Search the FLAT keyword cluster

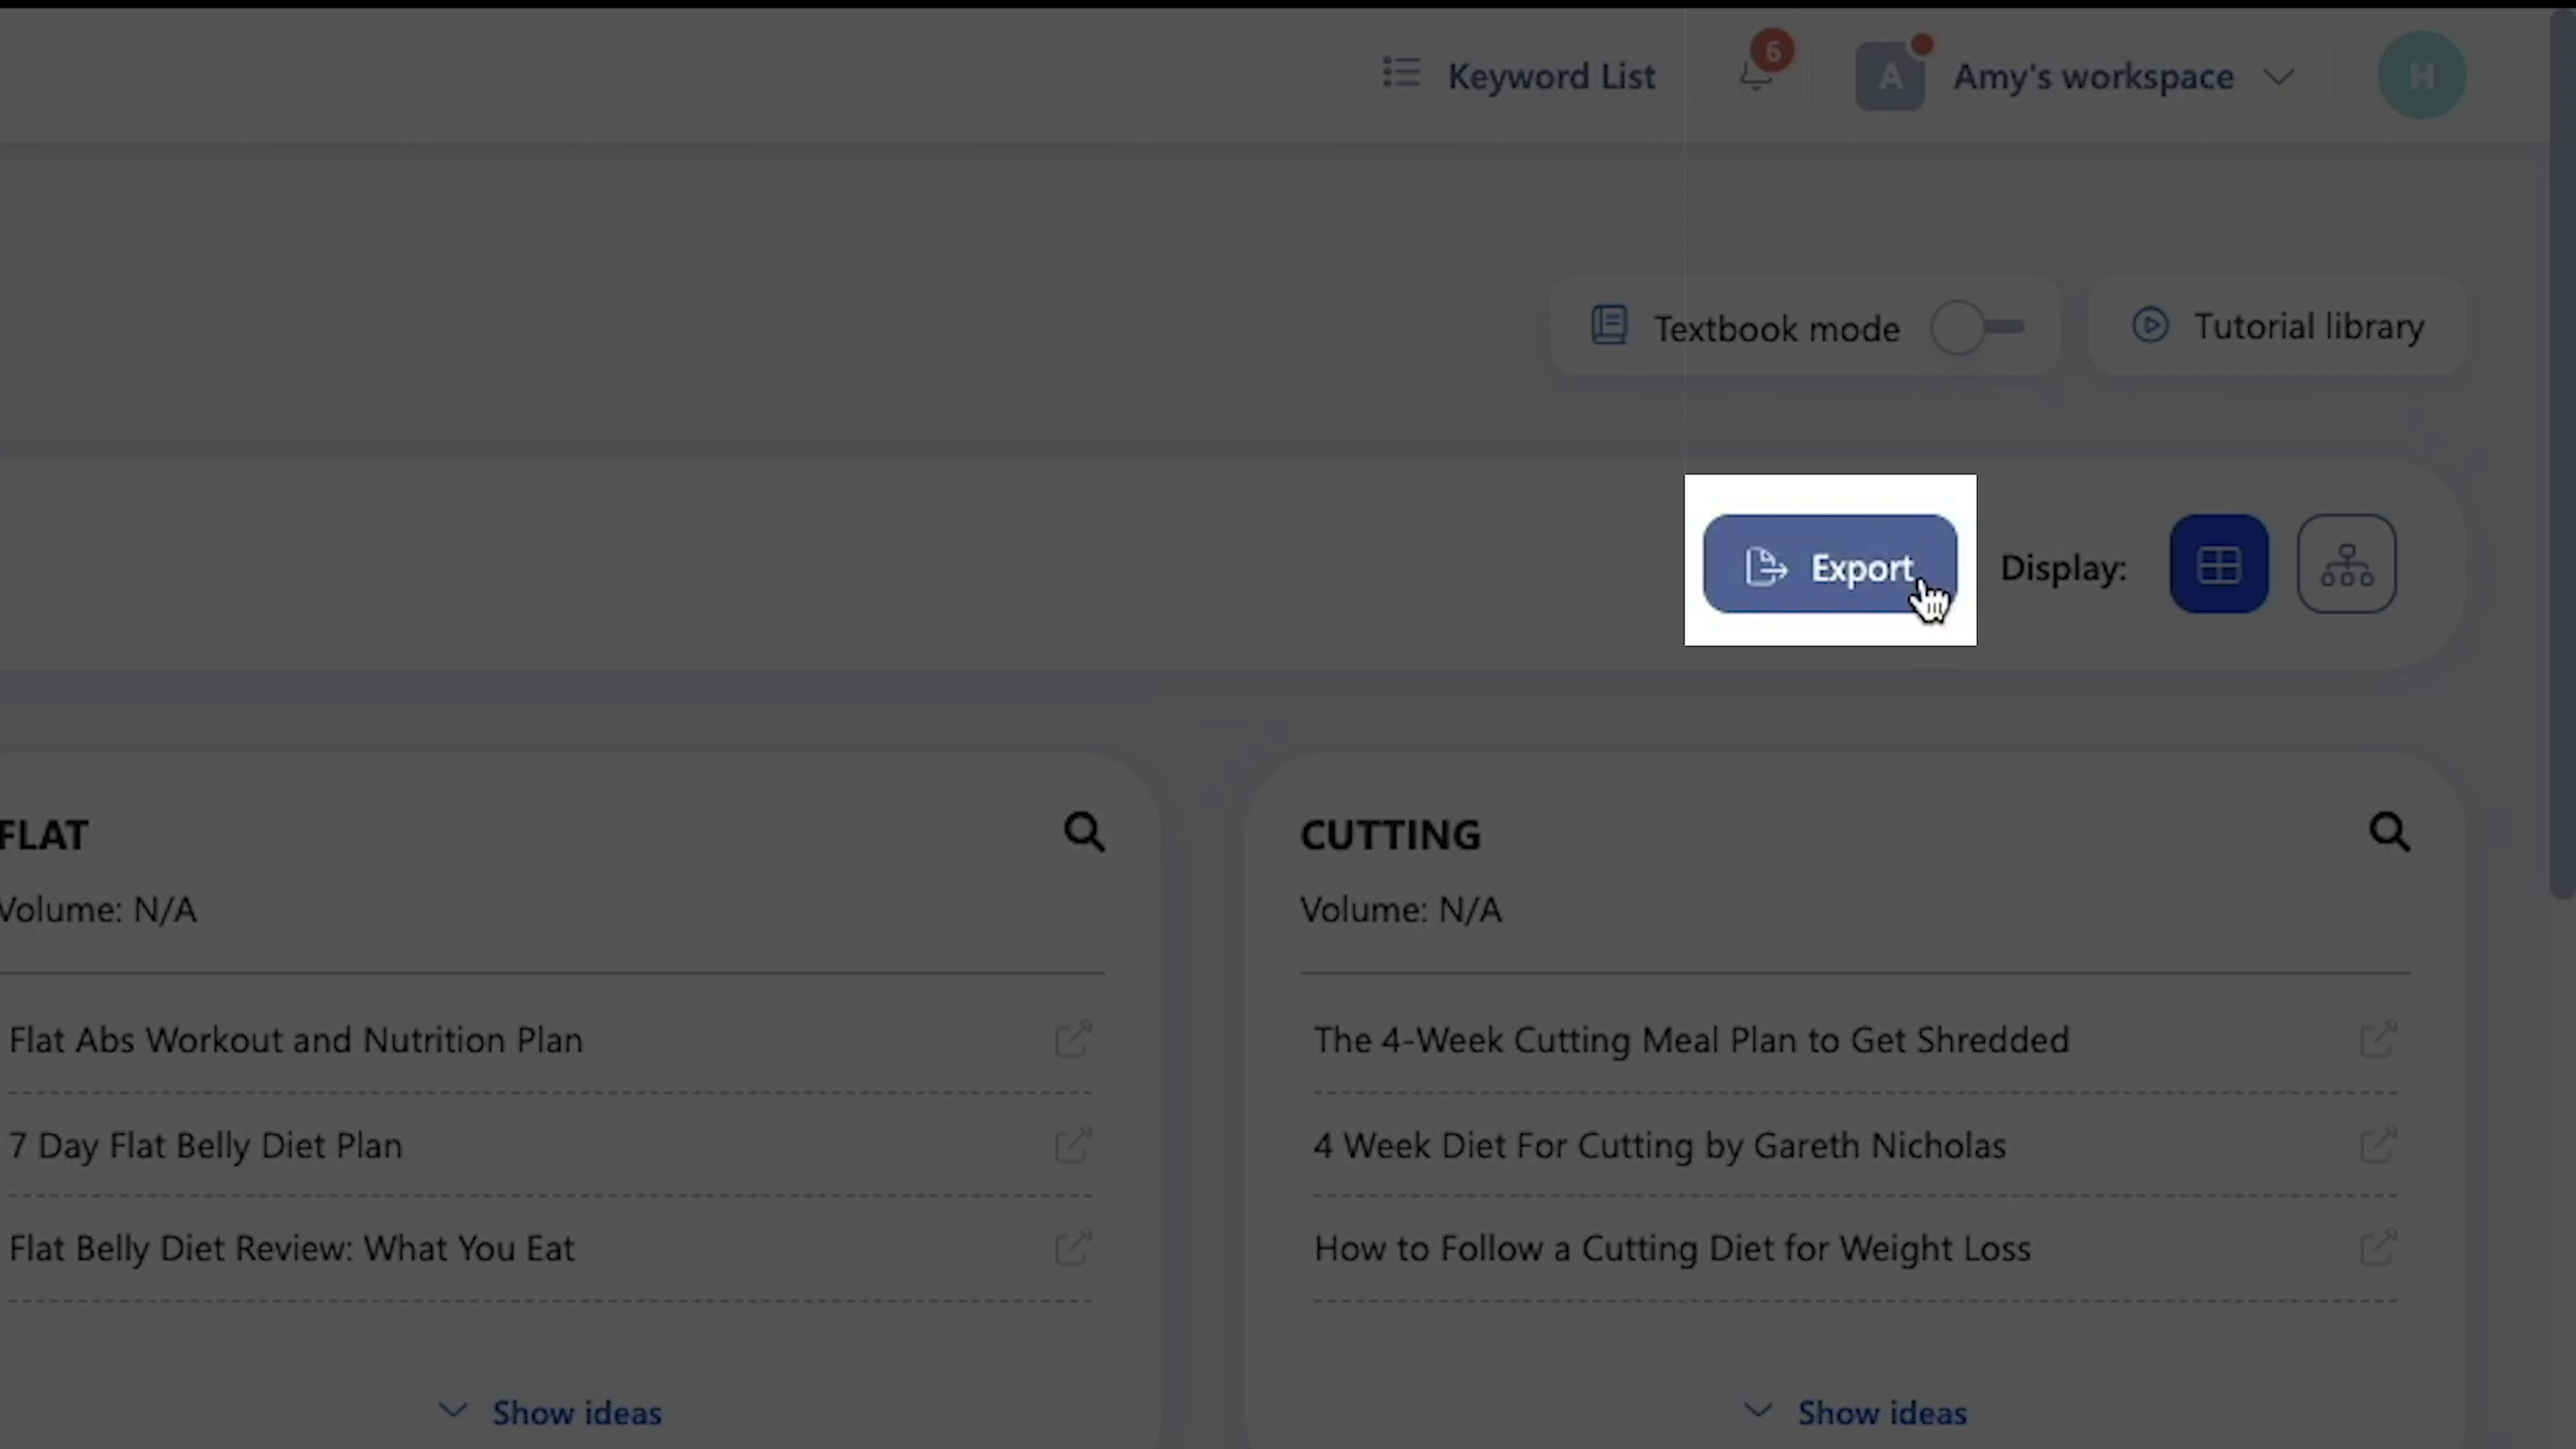(x=1084, y=832)
